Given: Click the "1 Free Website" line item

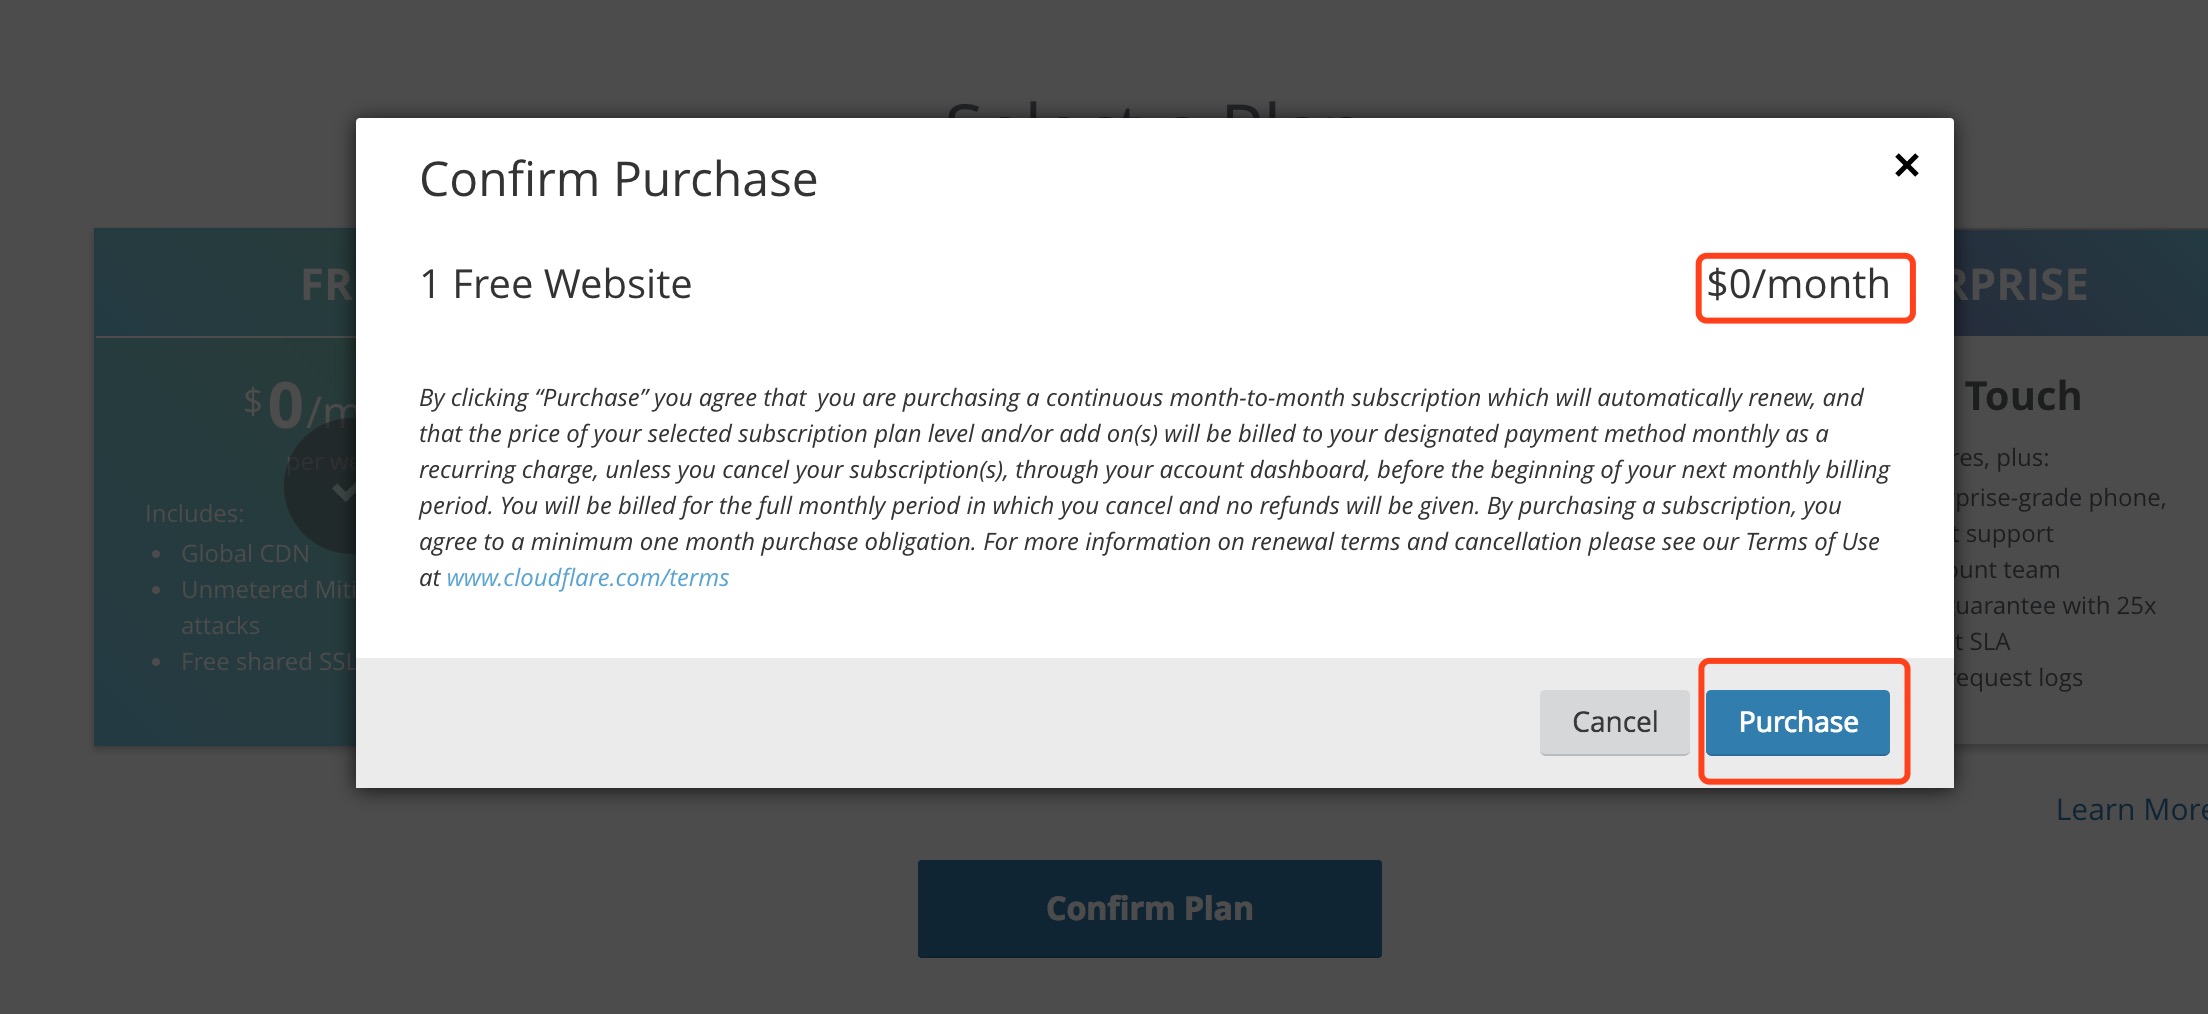Looking at the screenshot, I should (555, 285).
